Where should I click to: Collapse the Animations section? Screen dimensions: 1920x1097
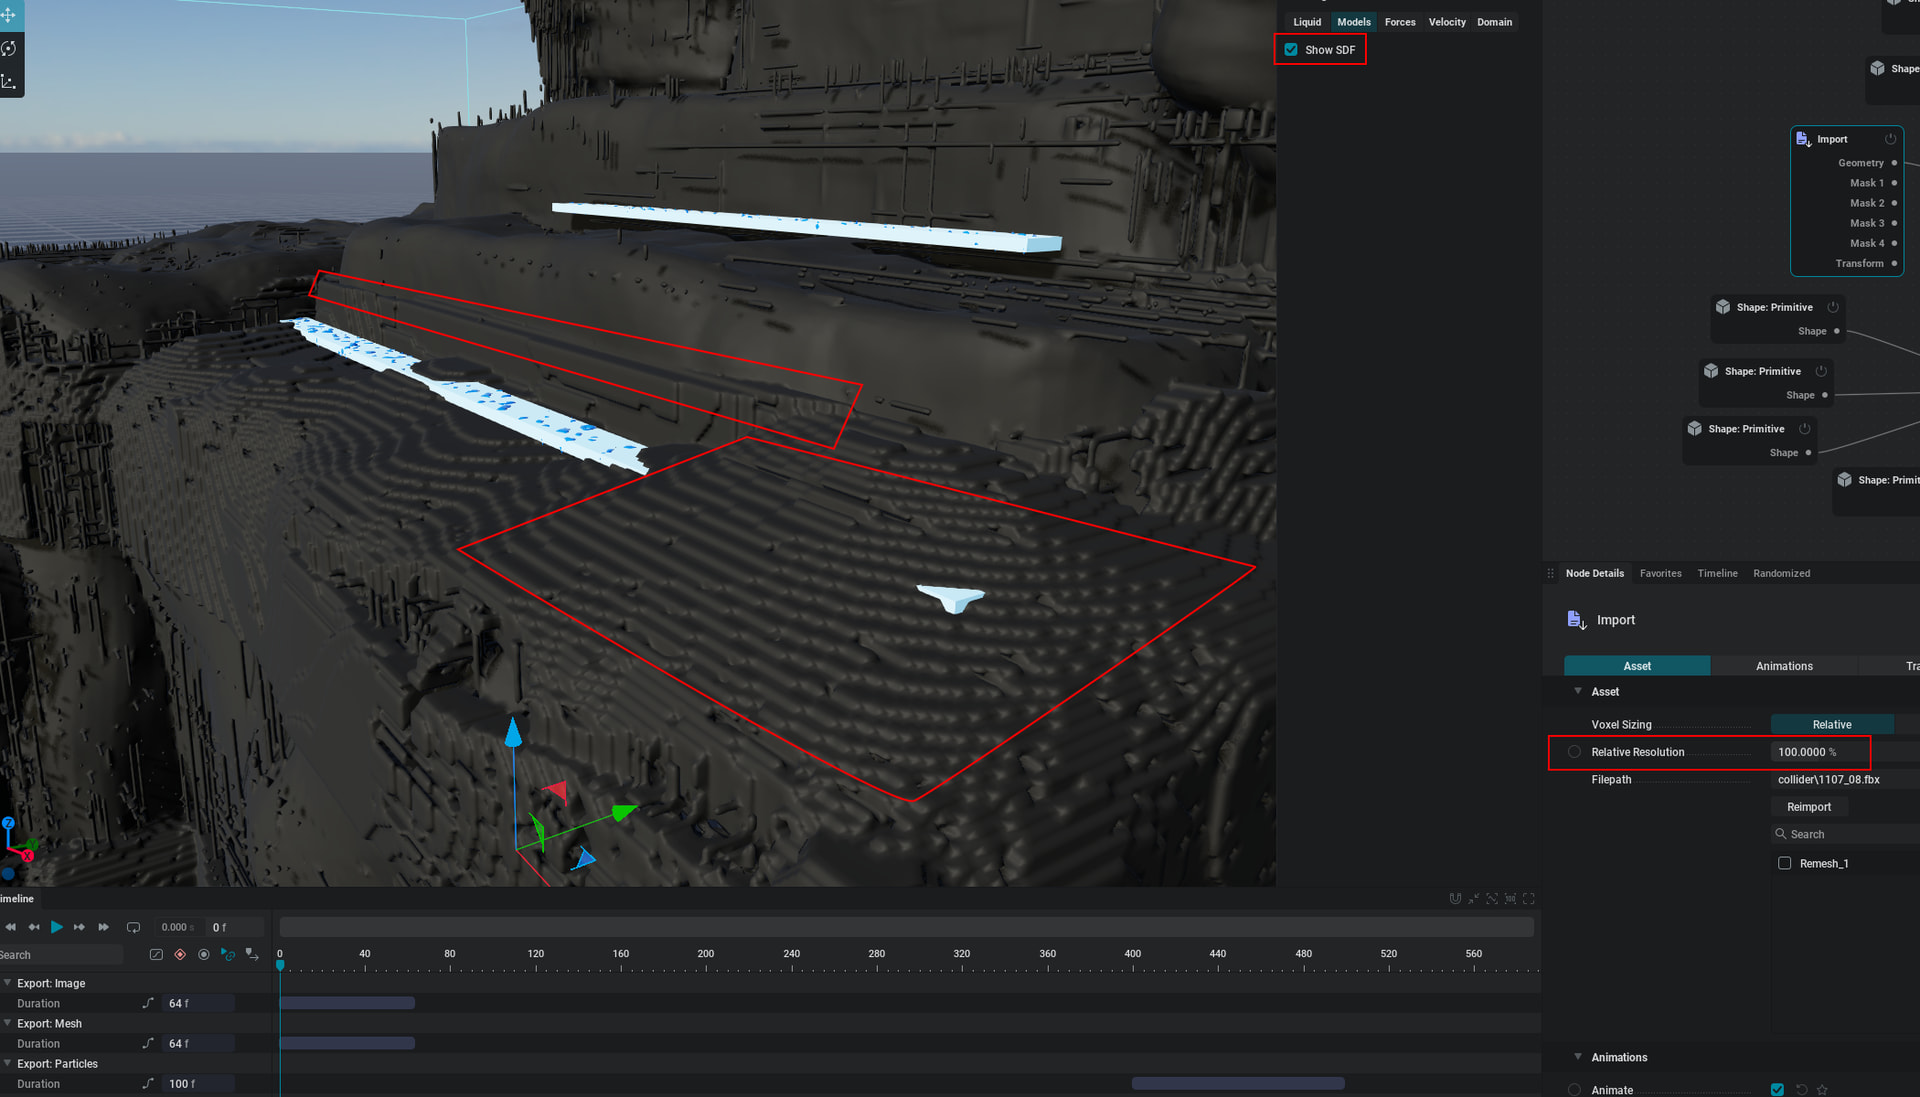(x=1578, y=1057)
